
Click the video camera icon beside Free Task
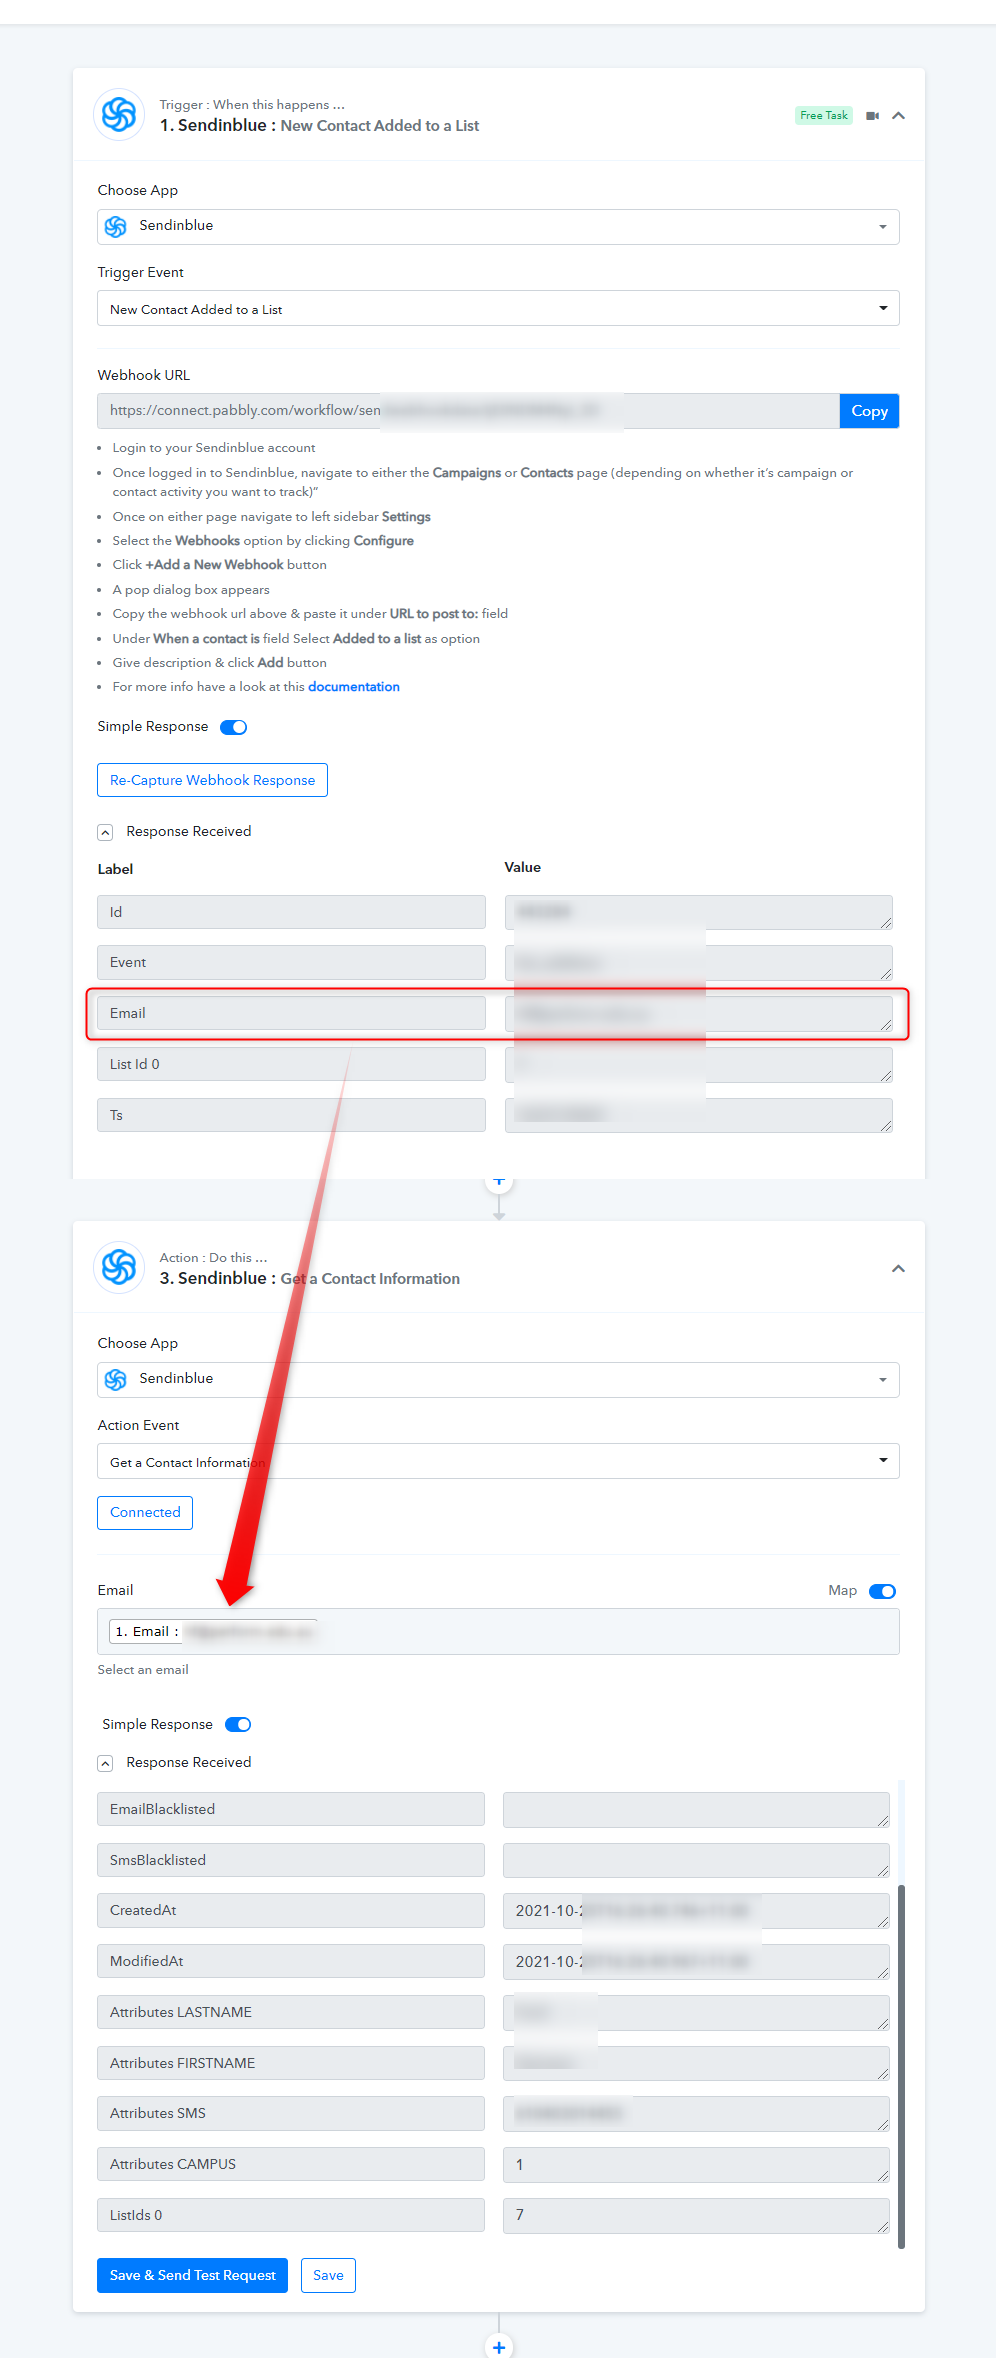[872, 116]
